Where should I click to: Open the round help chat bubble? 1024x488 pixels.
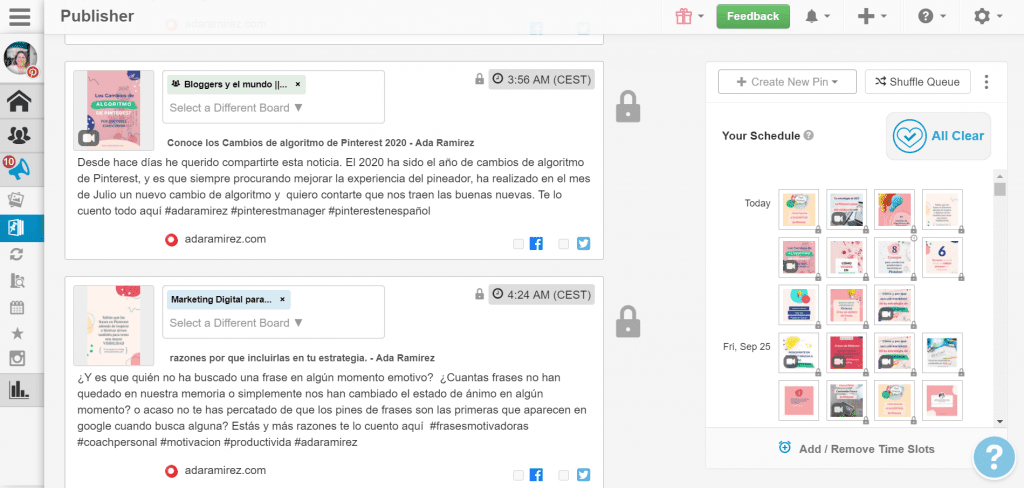pos(994,457)
